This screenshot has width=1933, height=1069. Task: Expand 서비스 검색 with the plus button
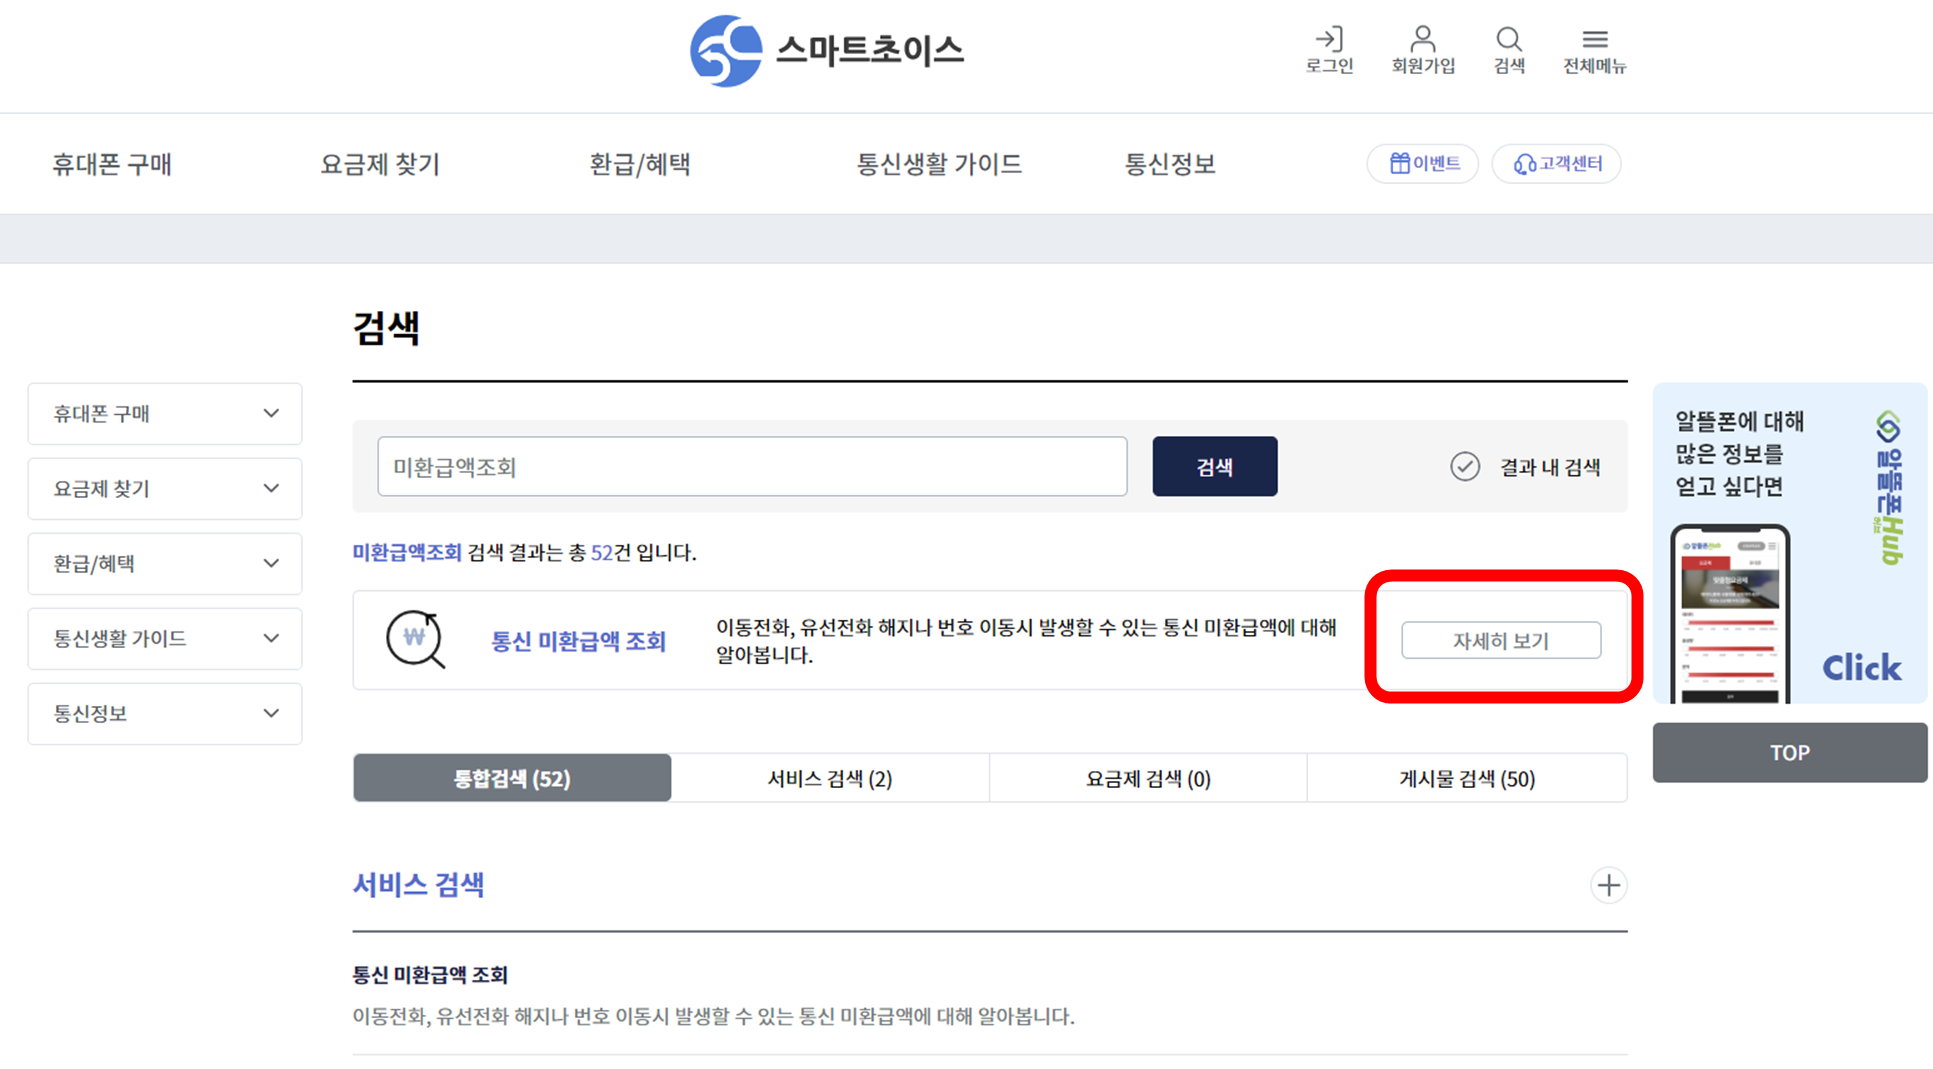click(1608, 884)
